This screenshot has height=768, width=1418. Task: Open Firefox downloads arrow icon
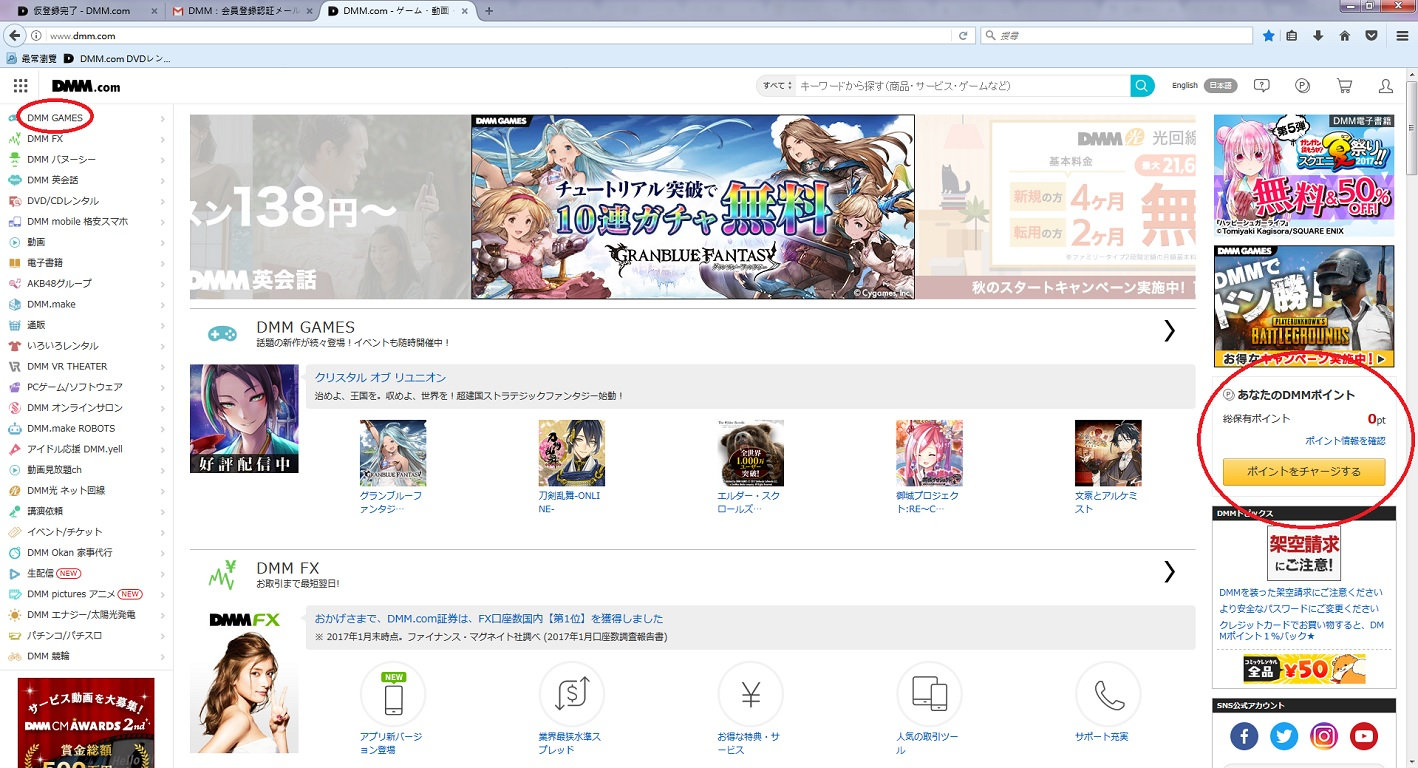pos(1318,35)
